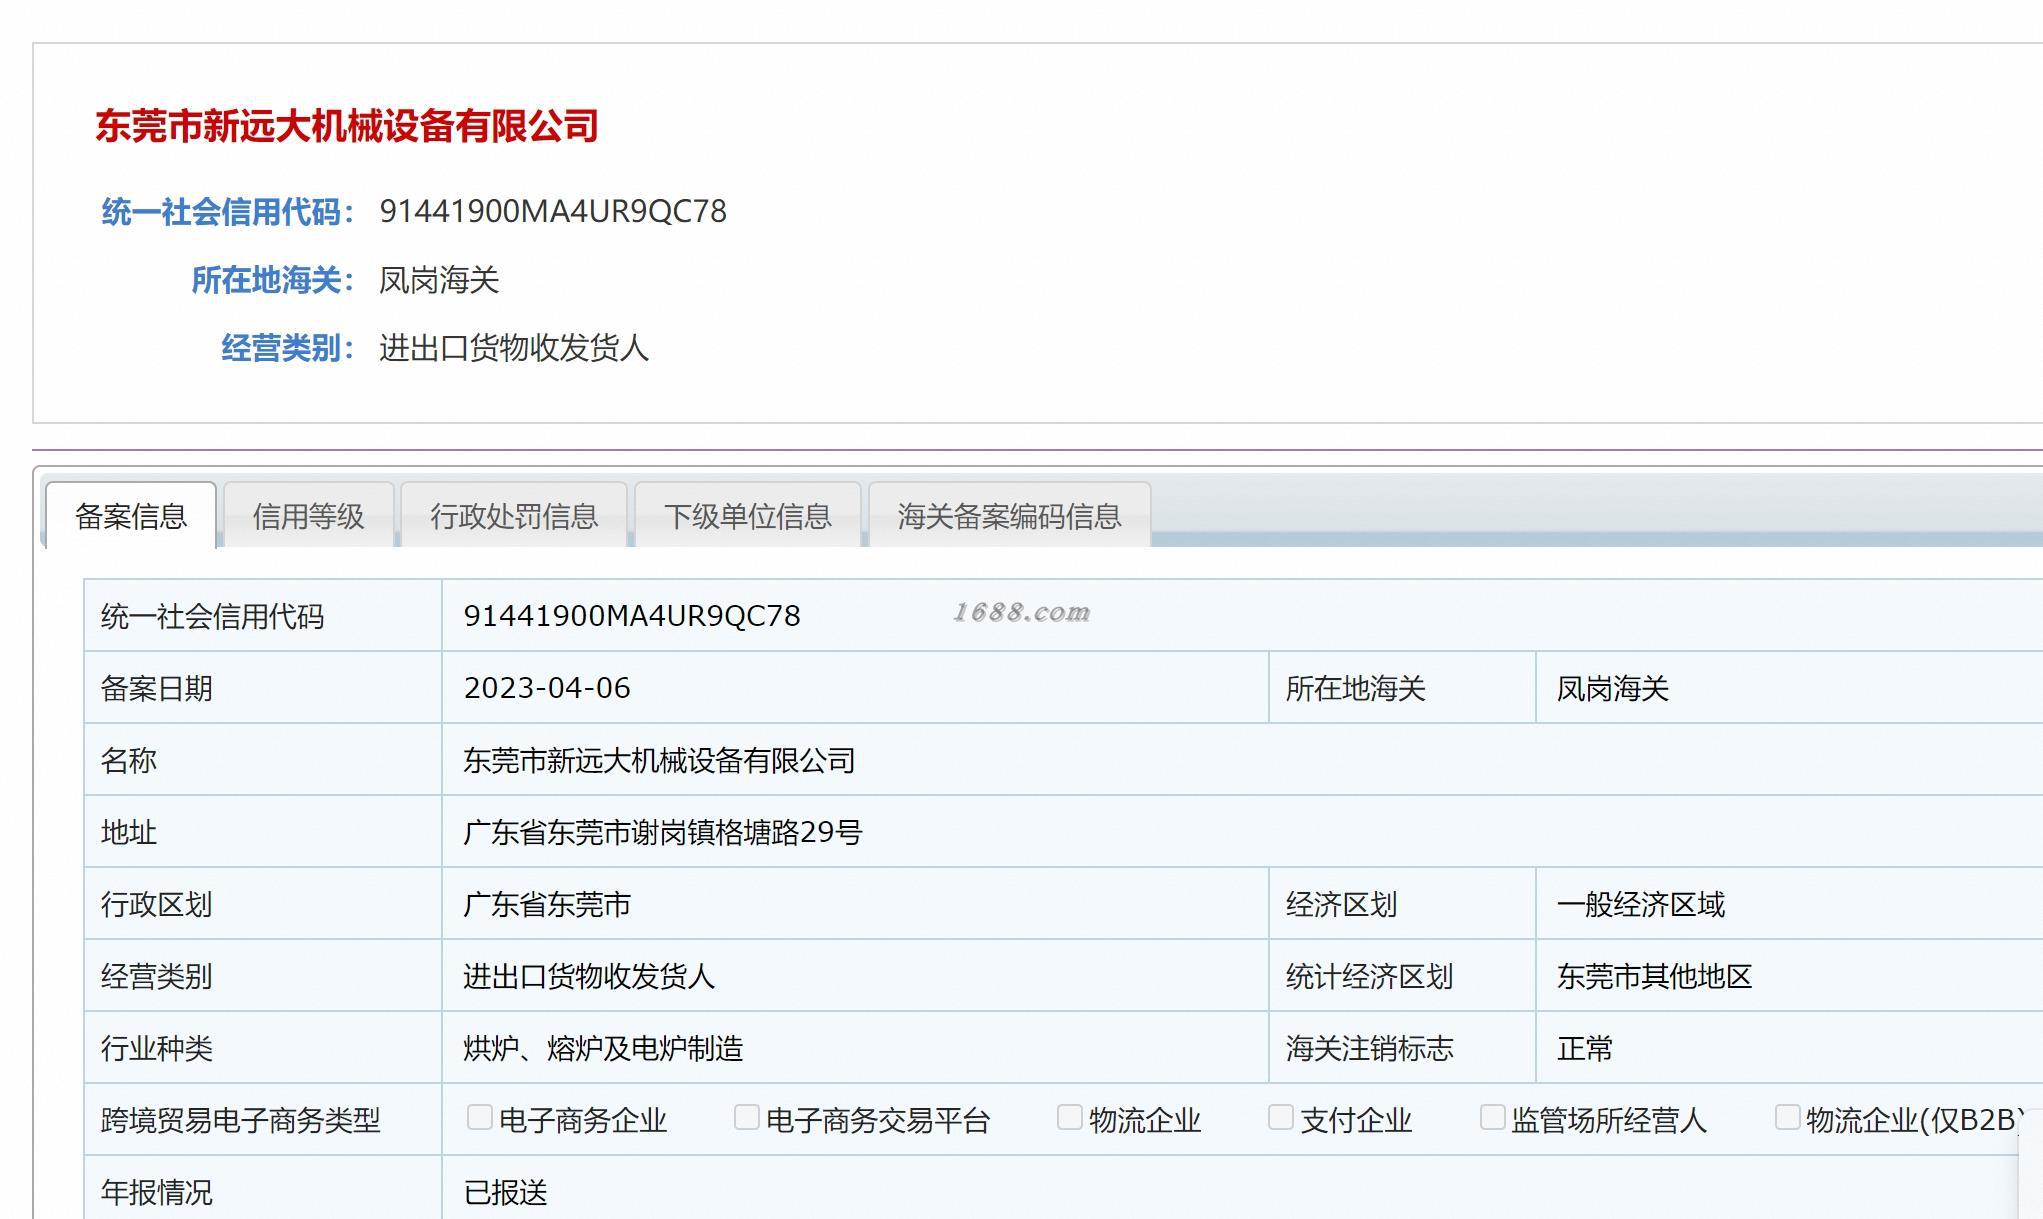This screenshot has width=2043, height=1219.
Task: Open the 海关备案编码信息 tab
Action: (x=1009, y=516)
